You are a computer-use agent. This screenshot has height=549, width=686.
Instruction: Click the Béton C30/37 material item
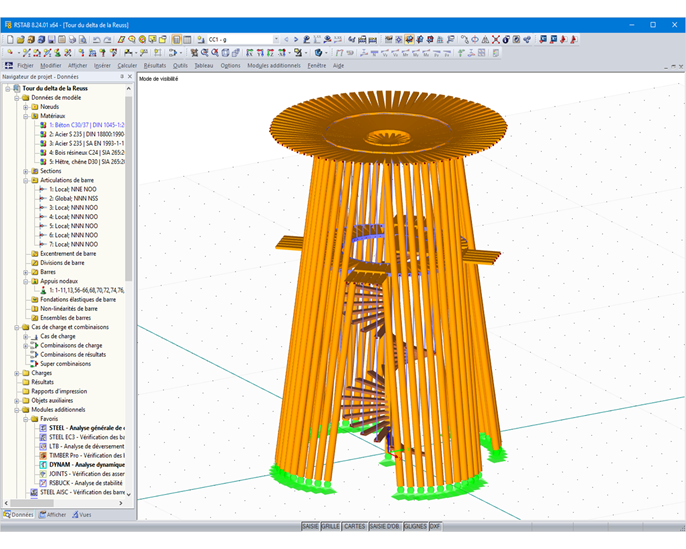pos(85,125)
